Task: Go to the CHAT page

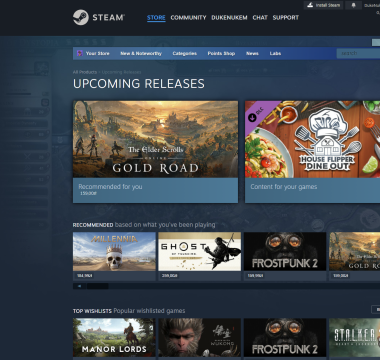Action: [260, 18]
